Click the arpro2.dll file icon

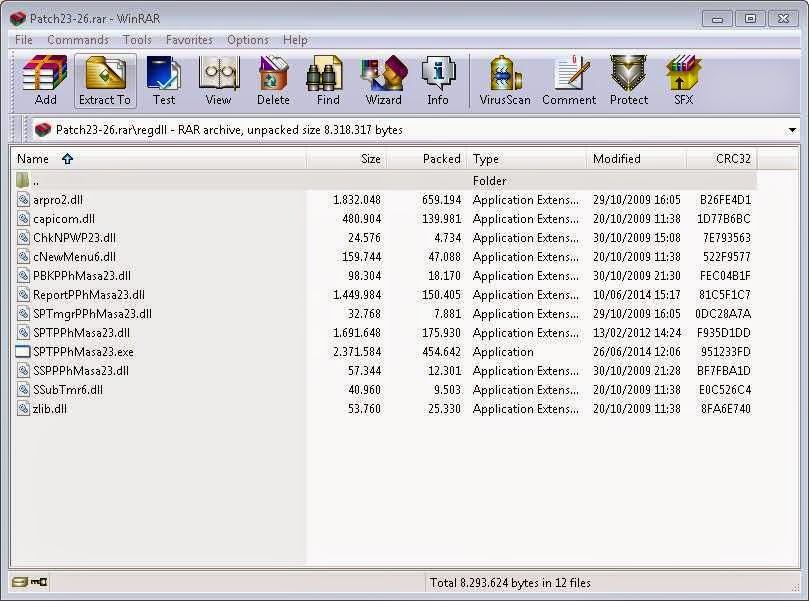(23, 200)
